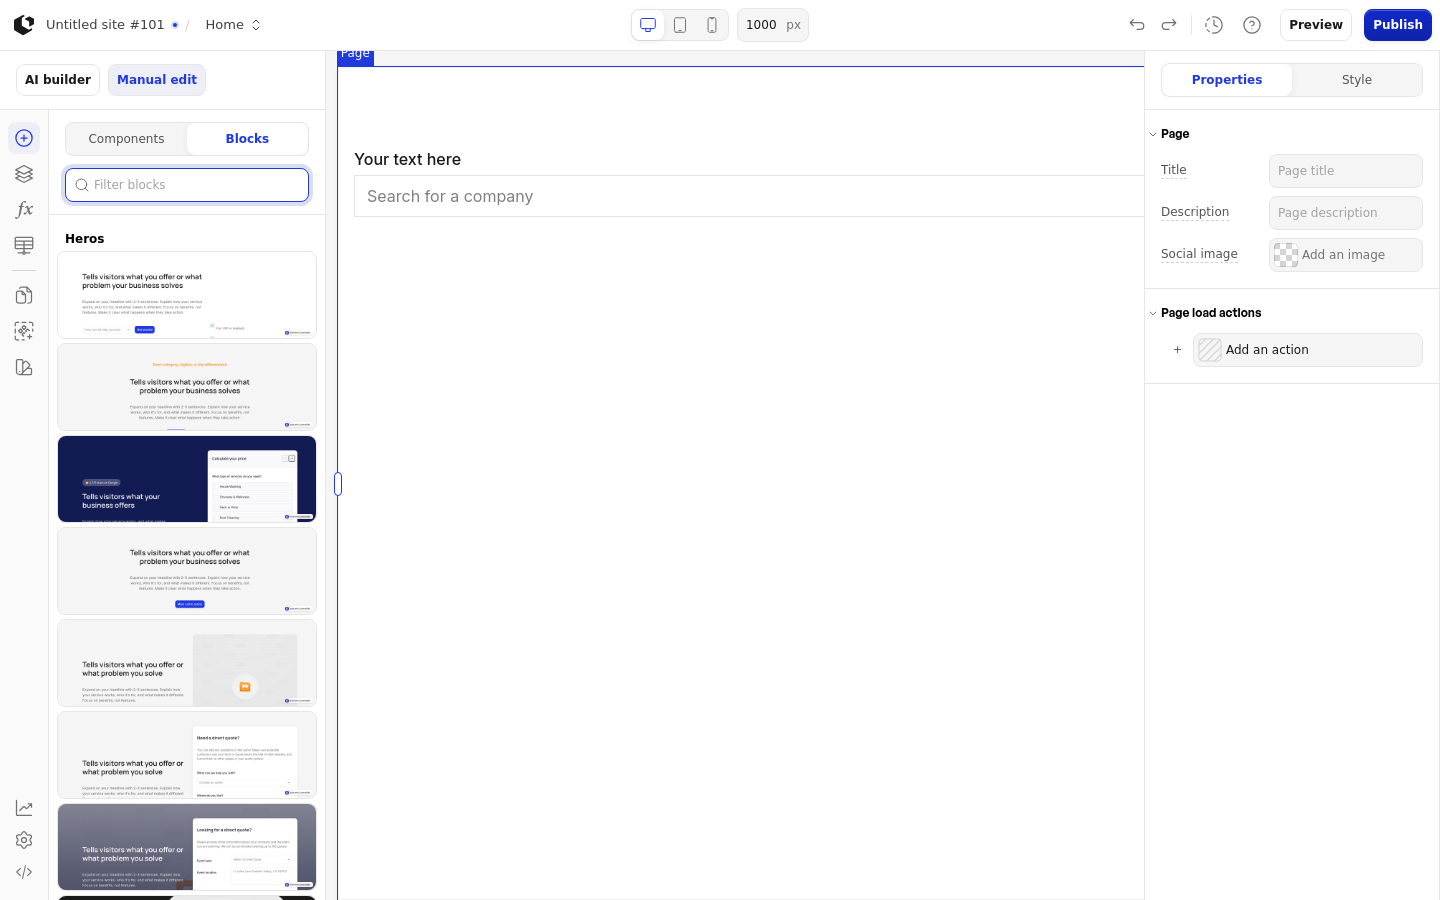
Task: Click Add an action button
Action: (x=1308, y=350)
